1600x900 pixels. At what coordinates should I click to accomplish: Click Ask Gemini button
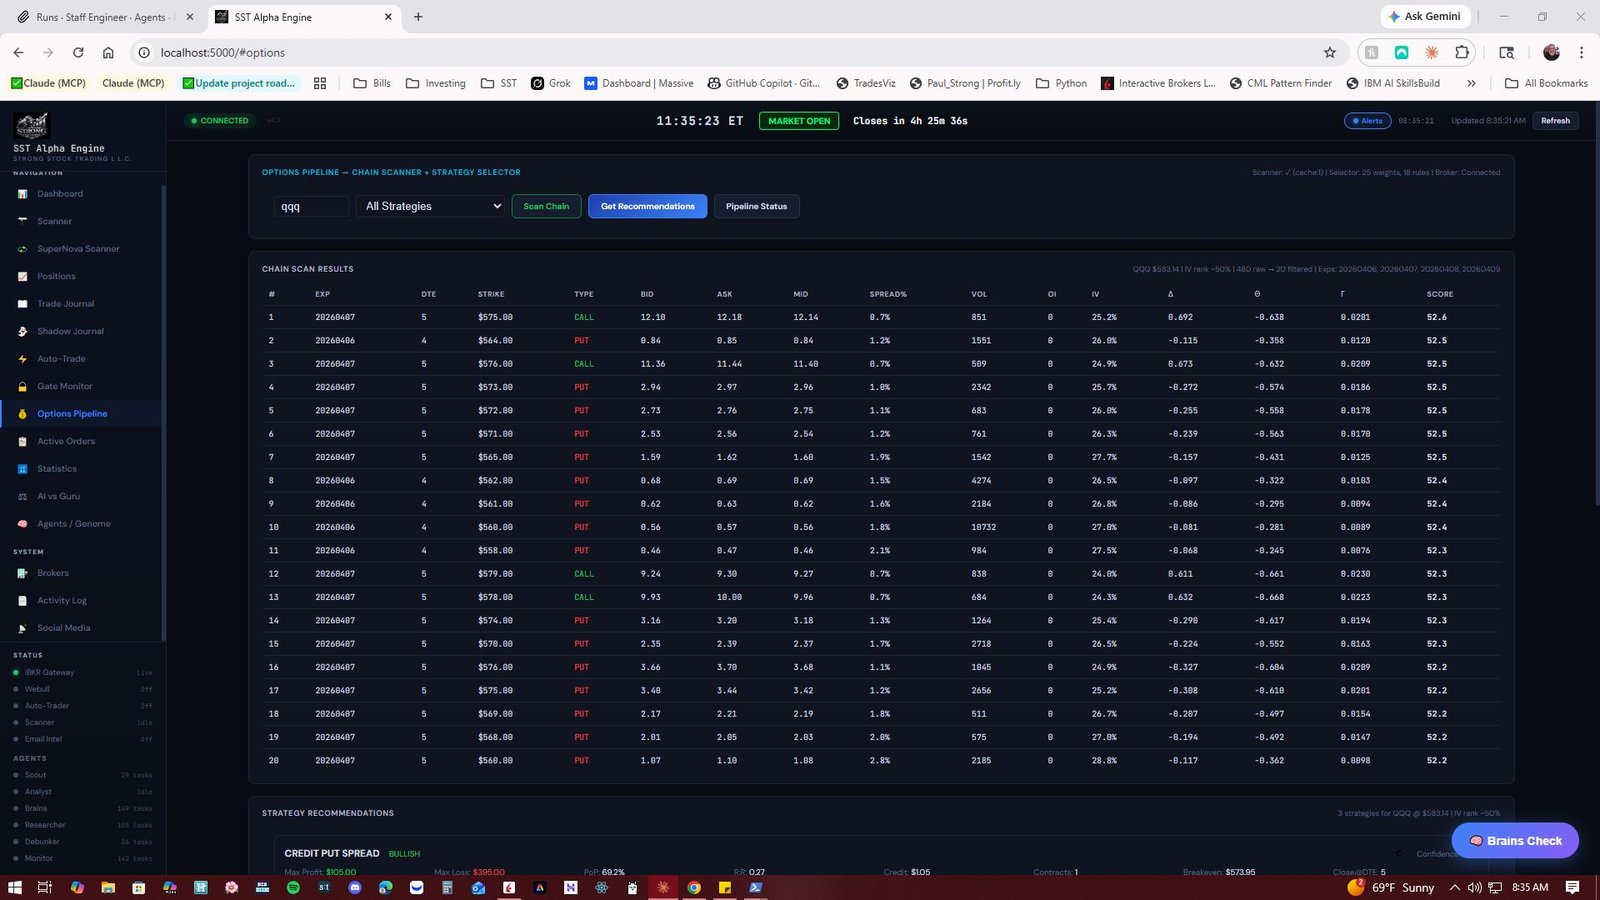point(1425,17)
